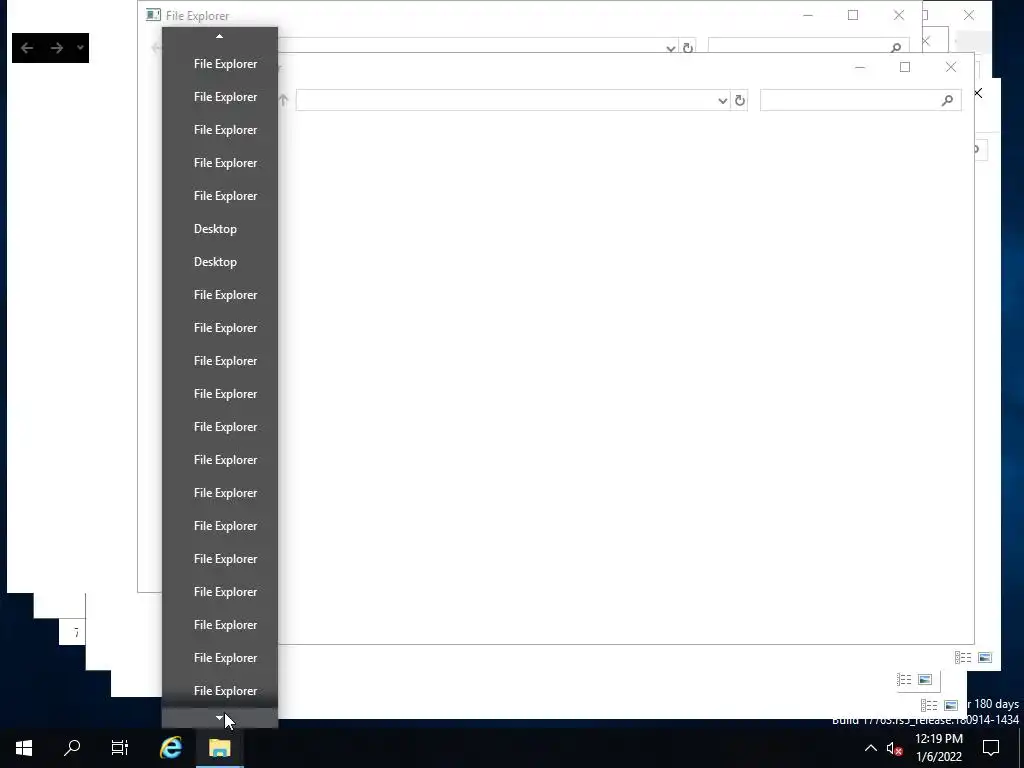Close the rearmost window at top-right corner

pos(968,15)
